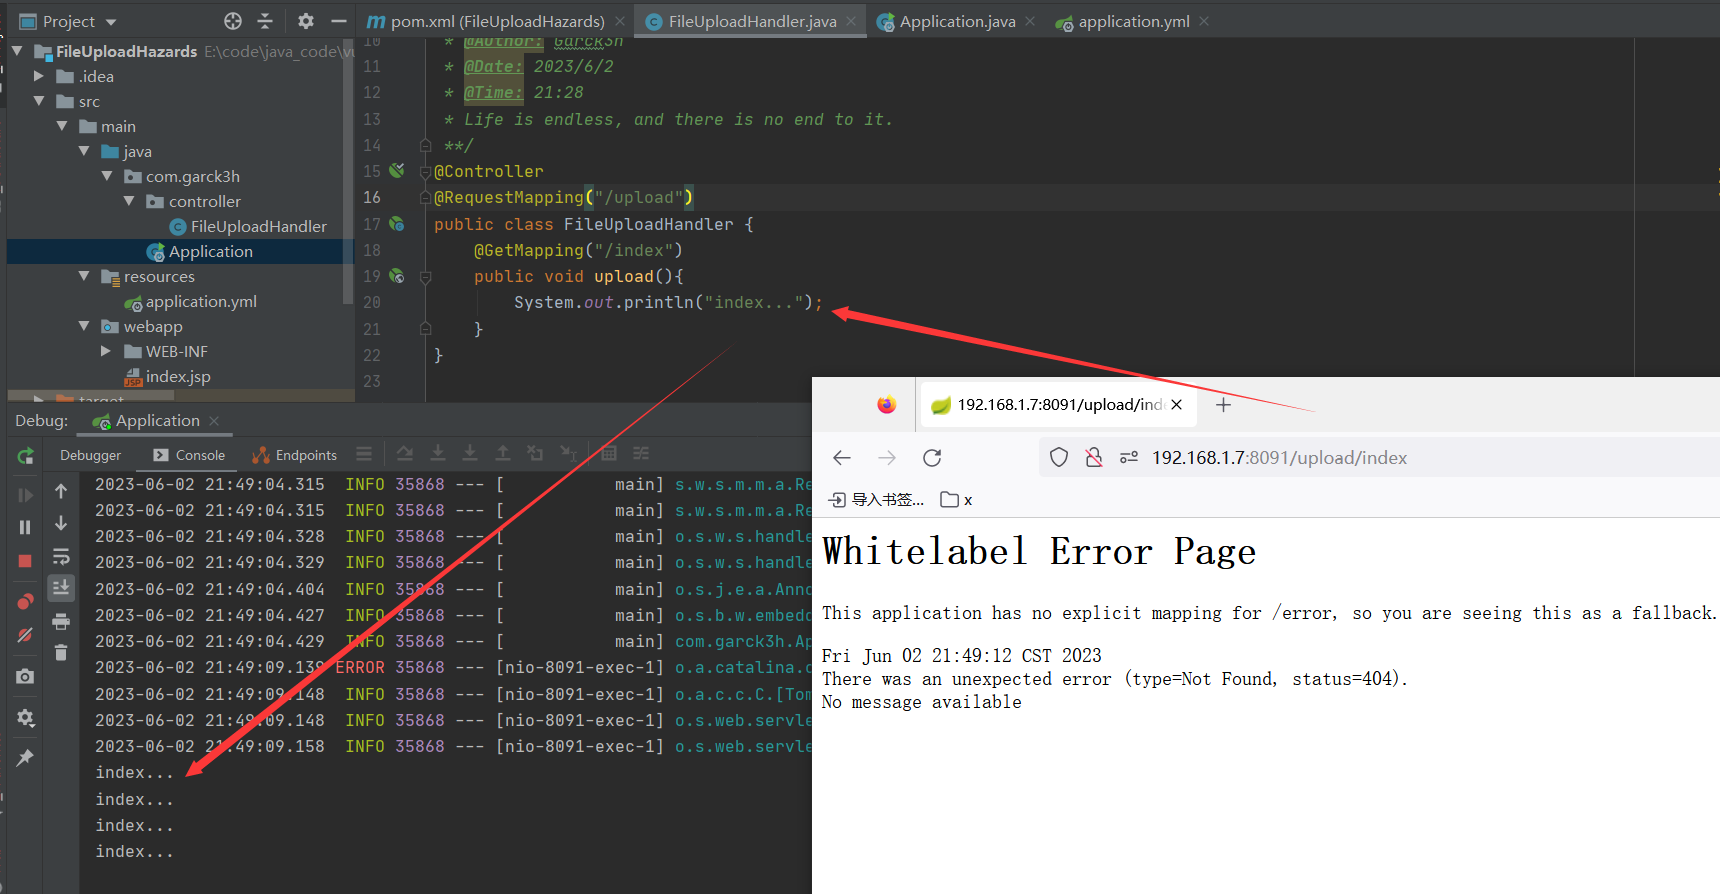Open View Breakpoints icon
Screen dimensions: 1720x894
coord(25,601)
